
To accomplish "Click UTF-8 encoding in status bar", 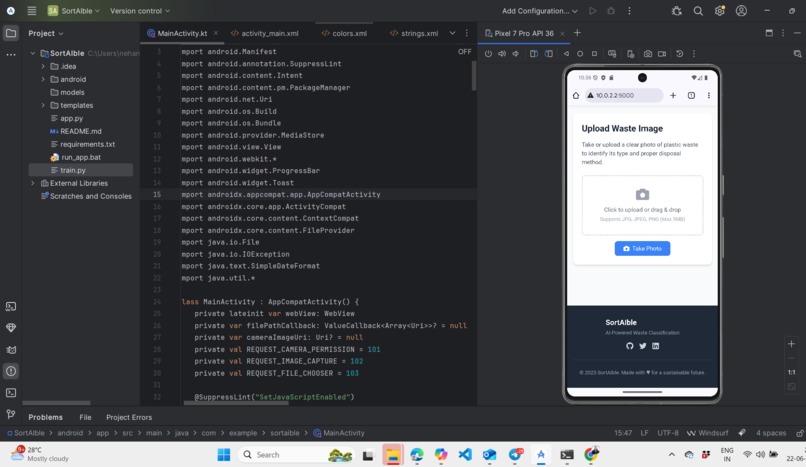I will point(668,433).
